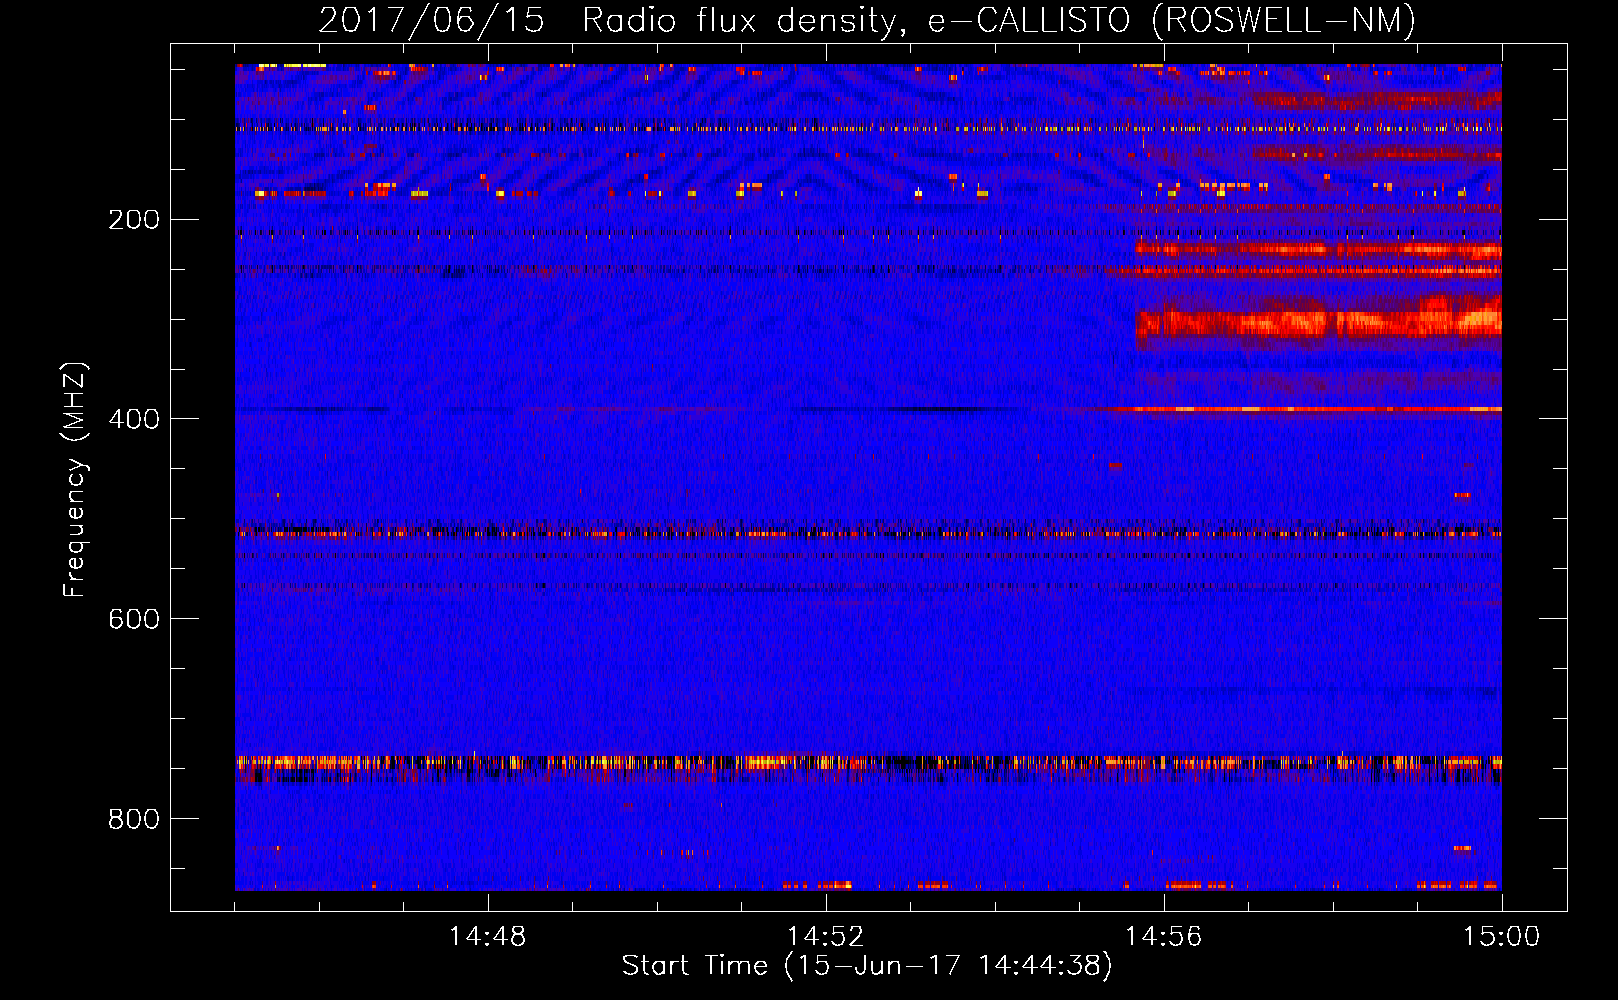Viewport: 1618px width, 1000px height.
Task: Click the 14:48 time tick label
Action: coord(487,937)
